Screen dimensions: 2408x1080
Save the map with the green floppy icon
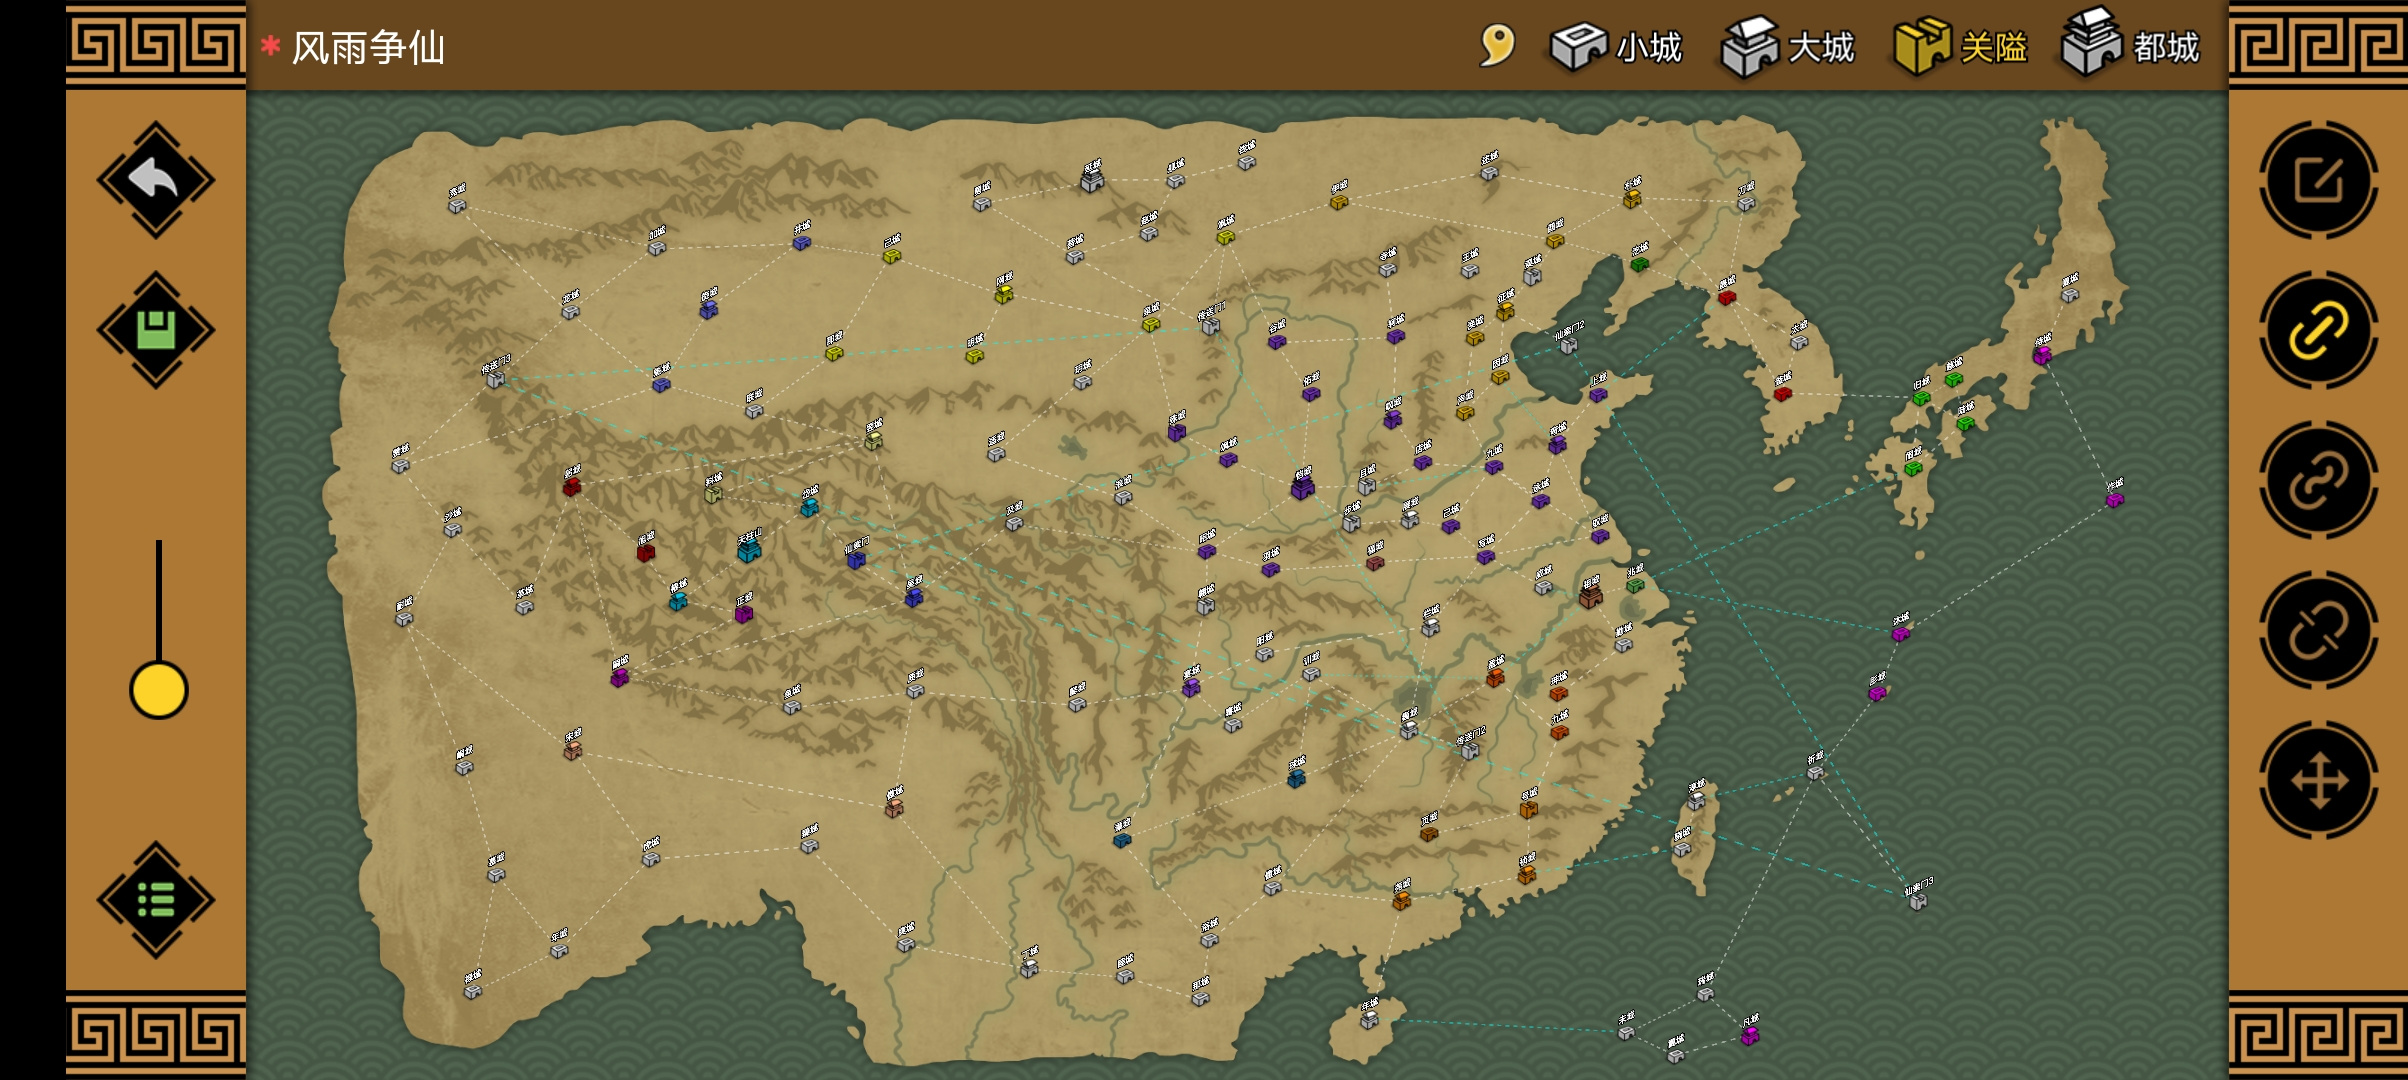[156, 330]
